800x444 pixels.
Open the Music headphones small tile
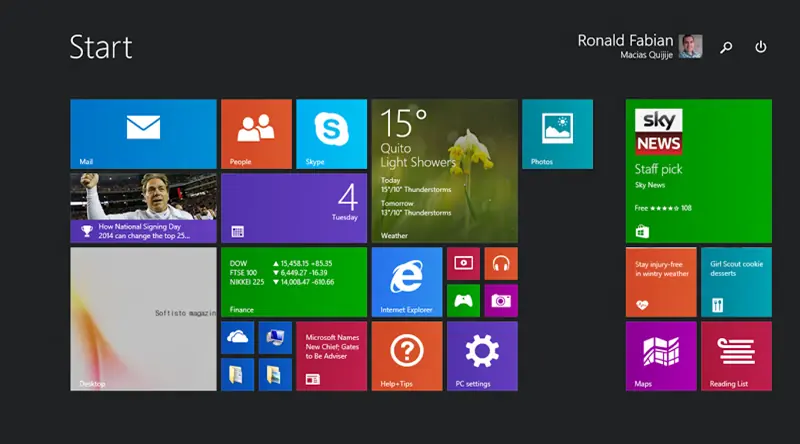point(501,264)
